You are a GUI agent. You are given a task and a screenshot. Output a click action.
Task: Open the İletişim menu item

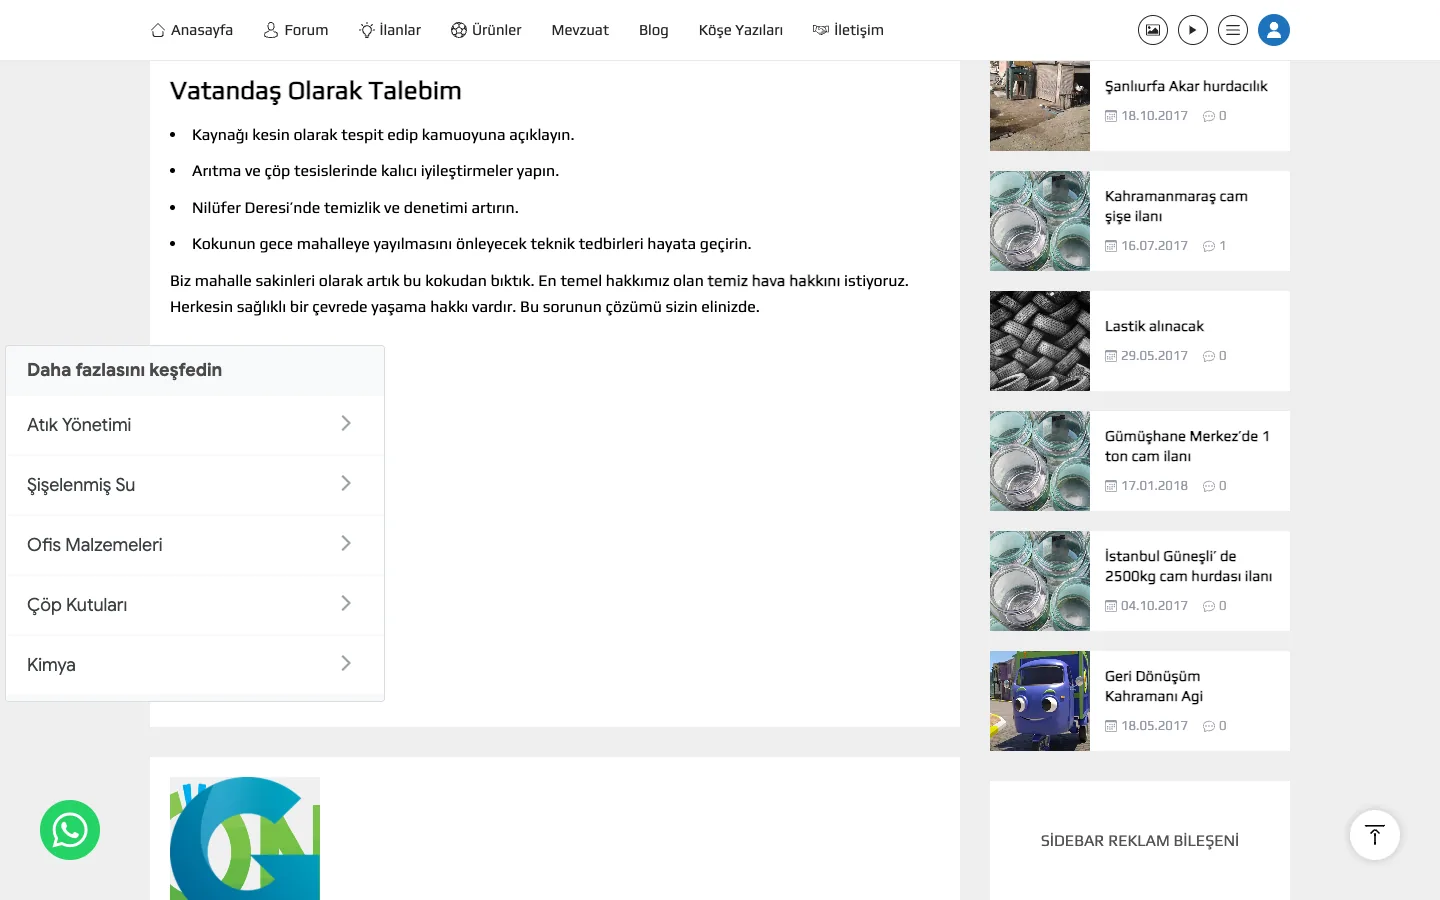point(848,30)
